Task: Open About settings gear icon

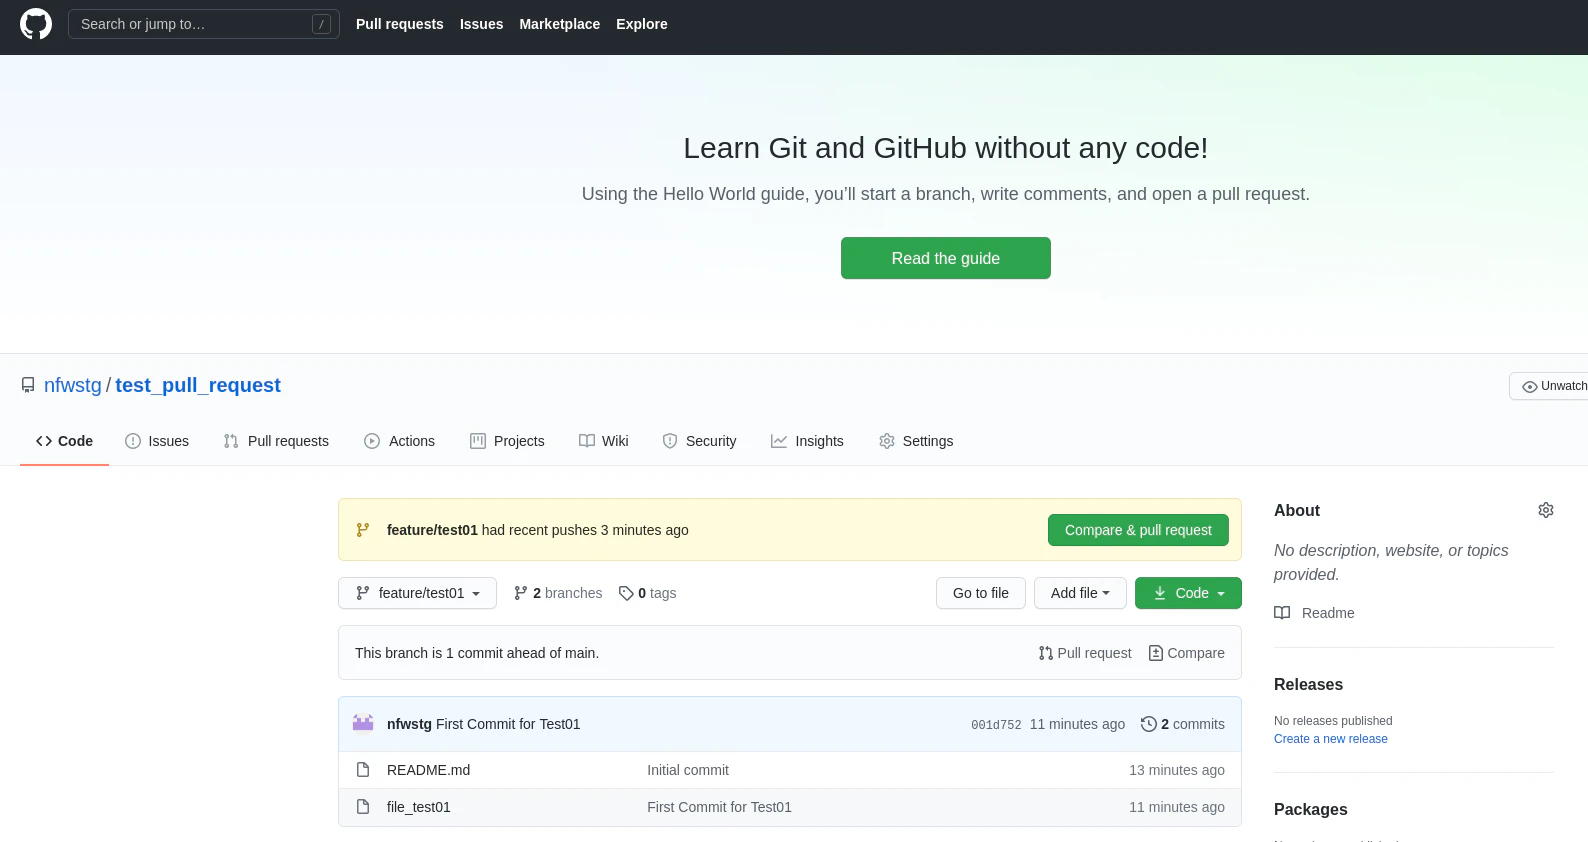Action: 1546,510
